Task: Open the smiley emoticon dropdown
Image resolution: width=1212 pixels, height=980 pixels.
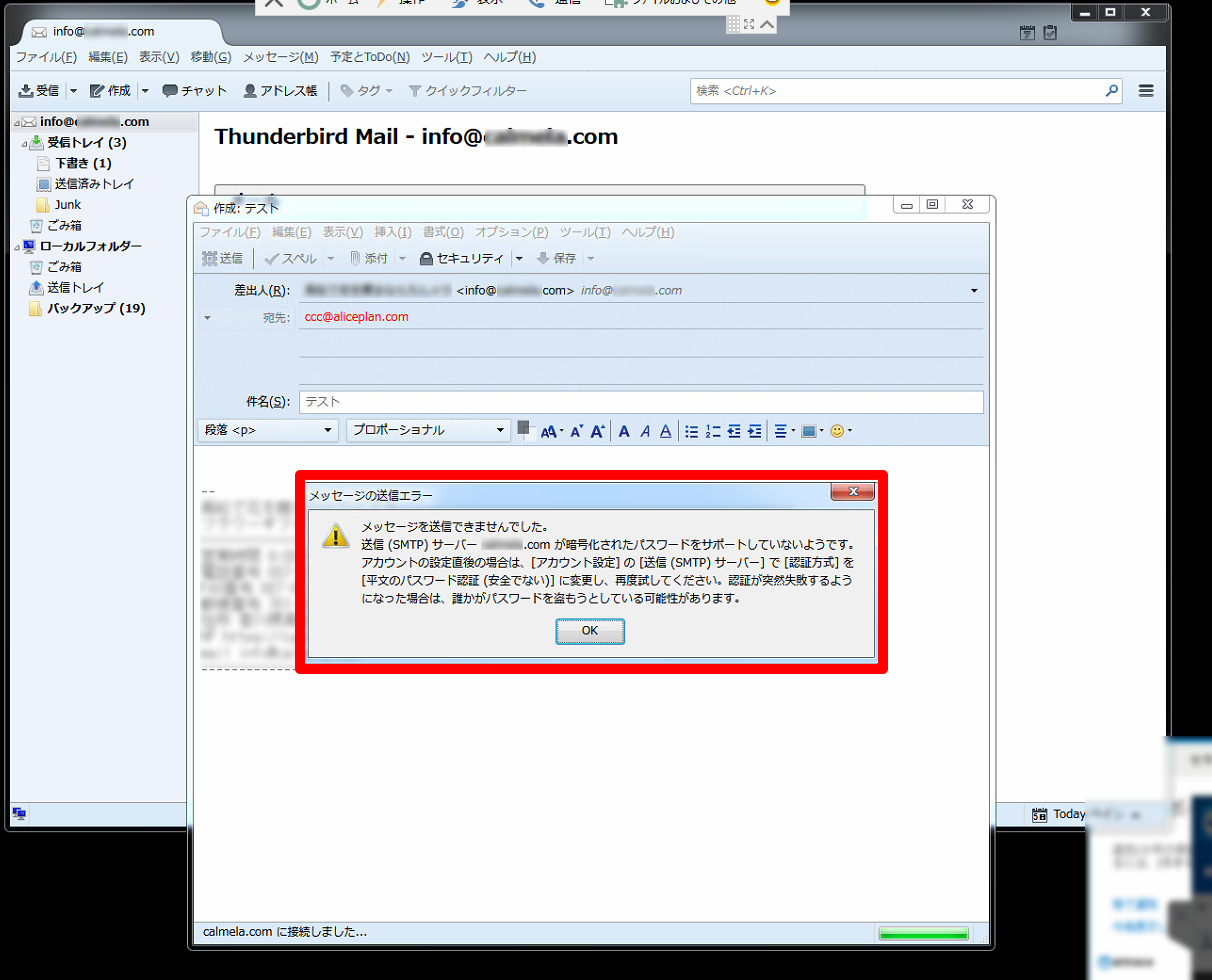Action: click(841, 431)
